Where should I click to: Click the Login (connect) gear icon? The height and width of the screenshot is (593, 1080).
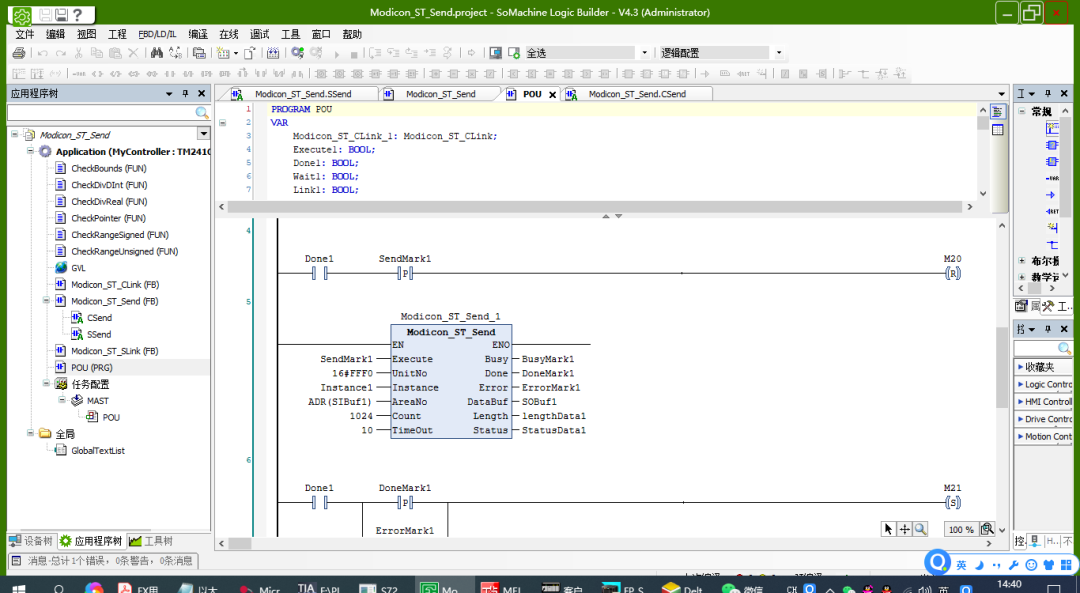click(298, 53)
